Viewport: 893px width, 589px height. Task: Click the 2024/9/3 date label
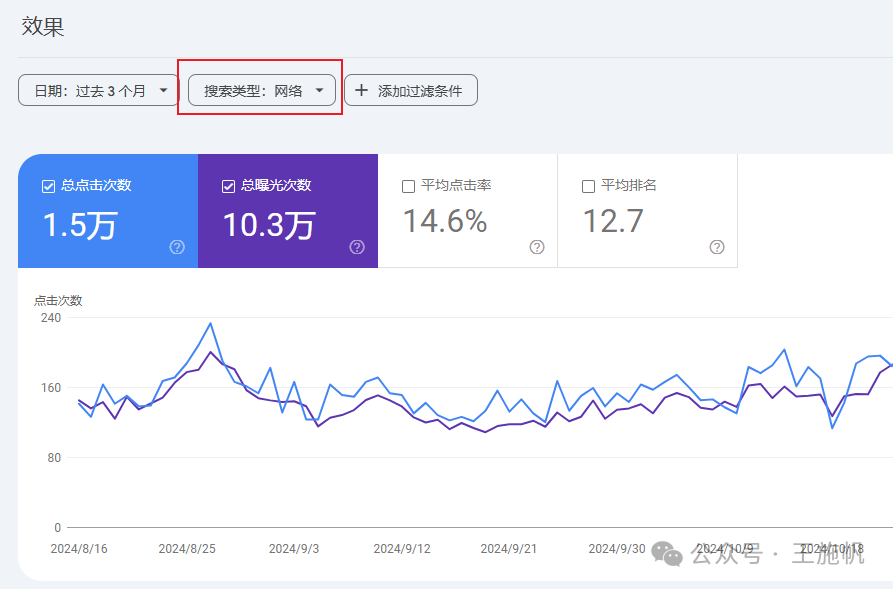(294, 549)
